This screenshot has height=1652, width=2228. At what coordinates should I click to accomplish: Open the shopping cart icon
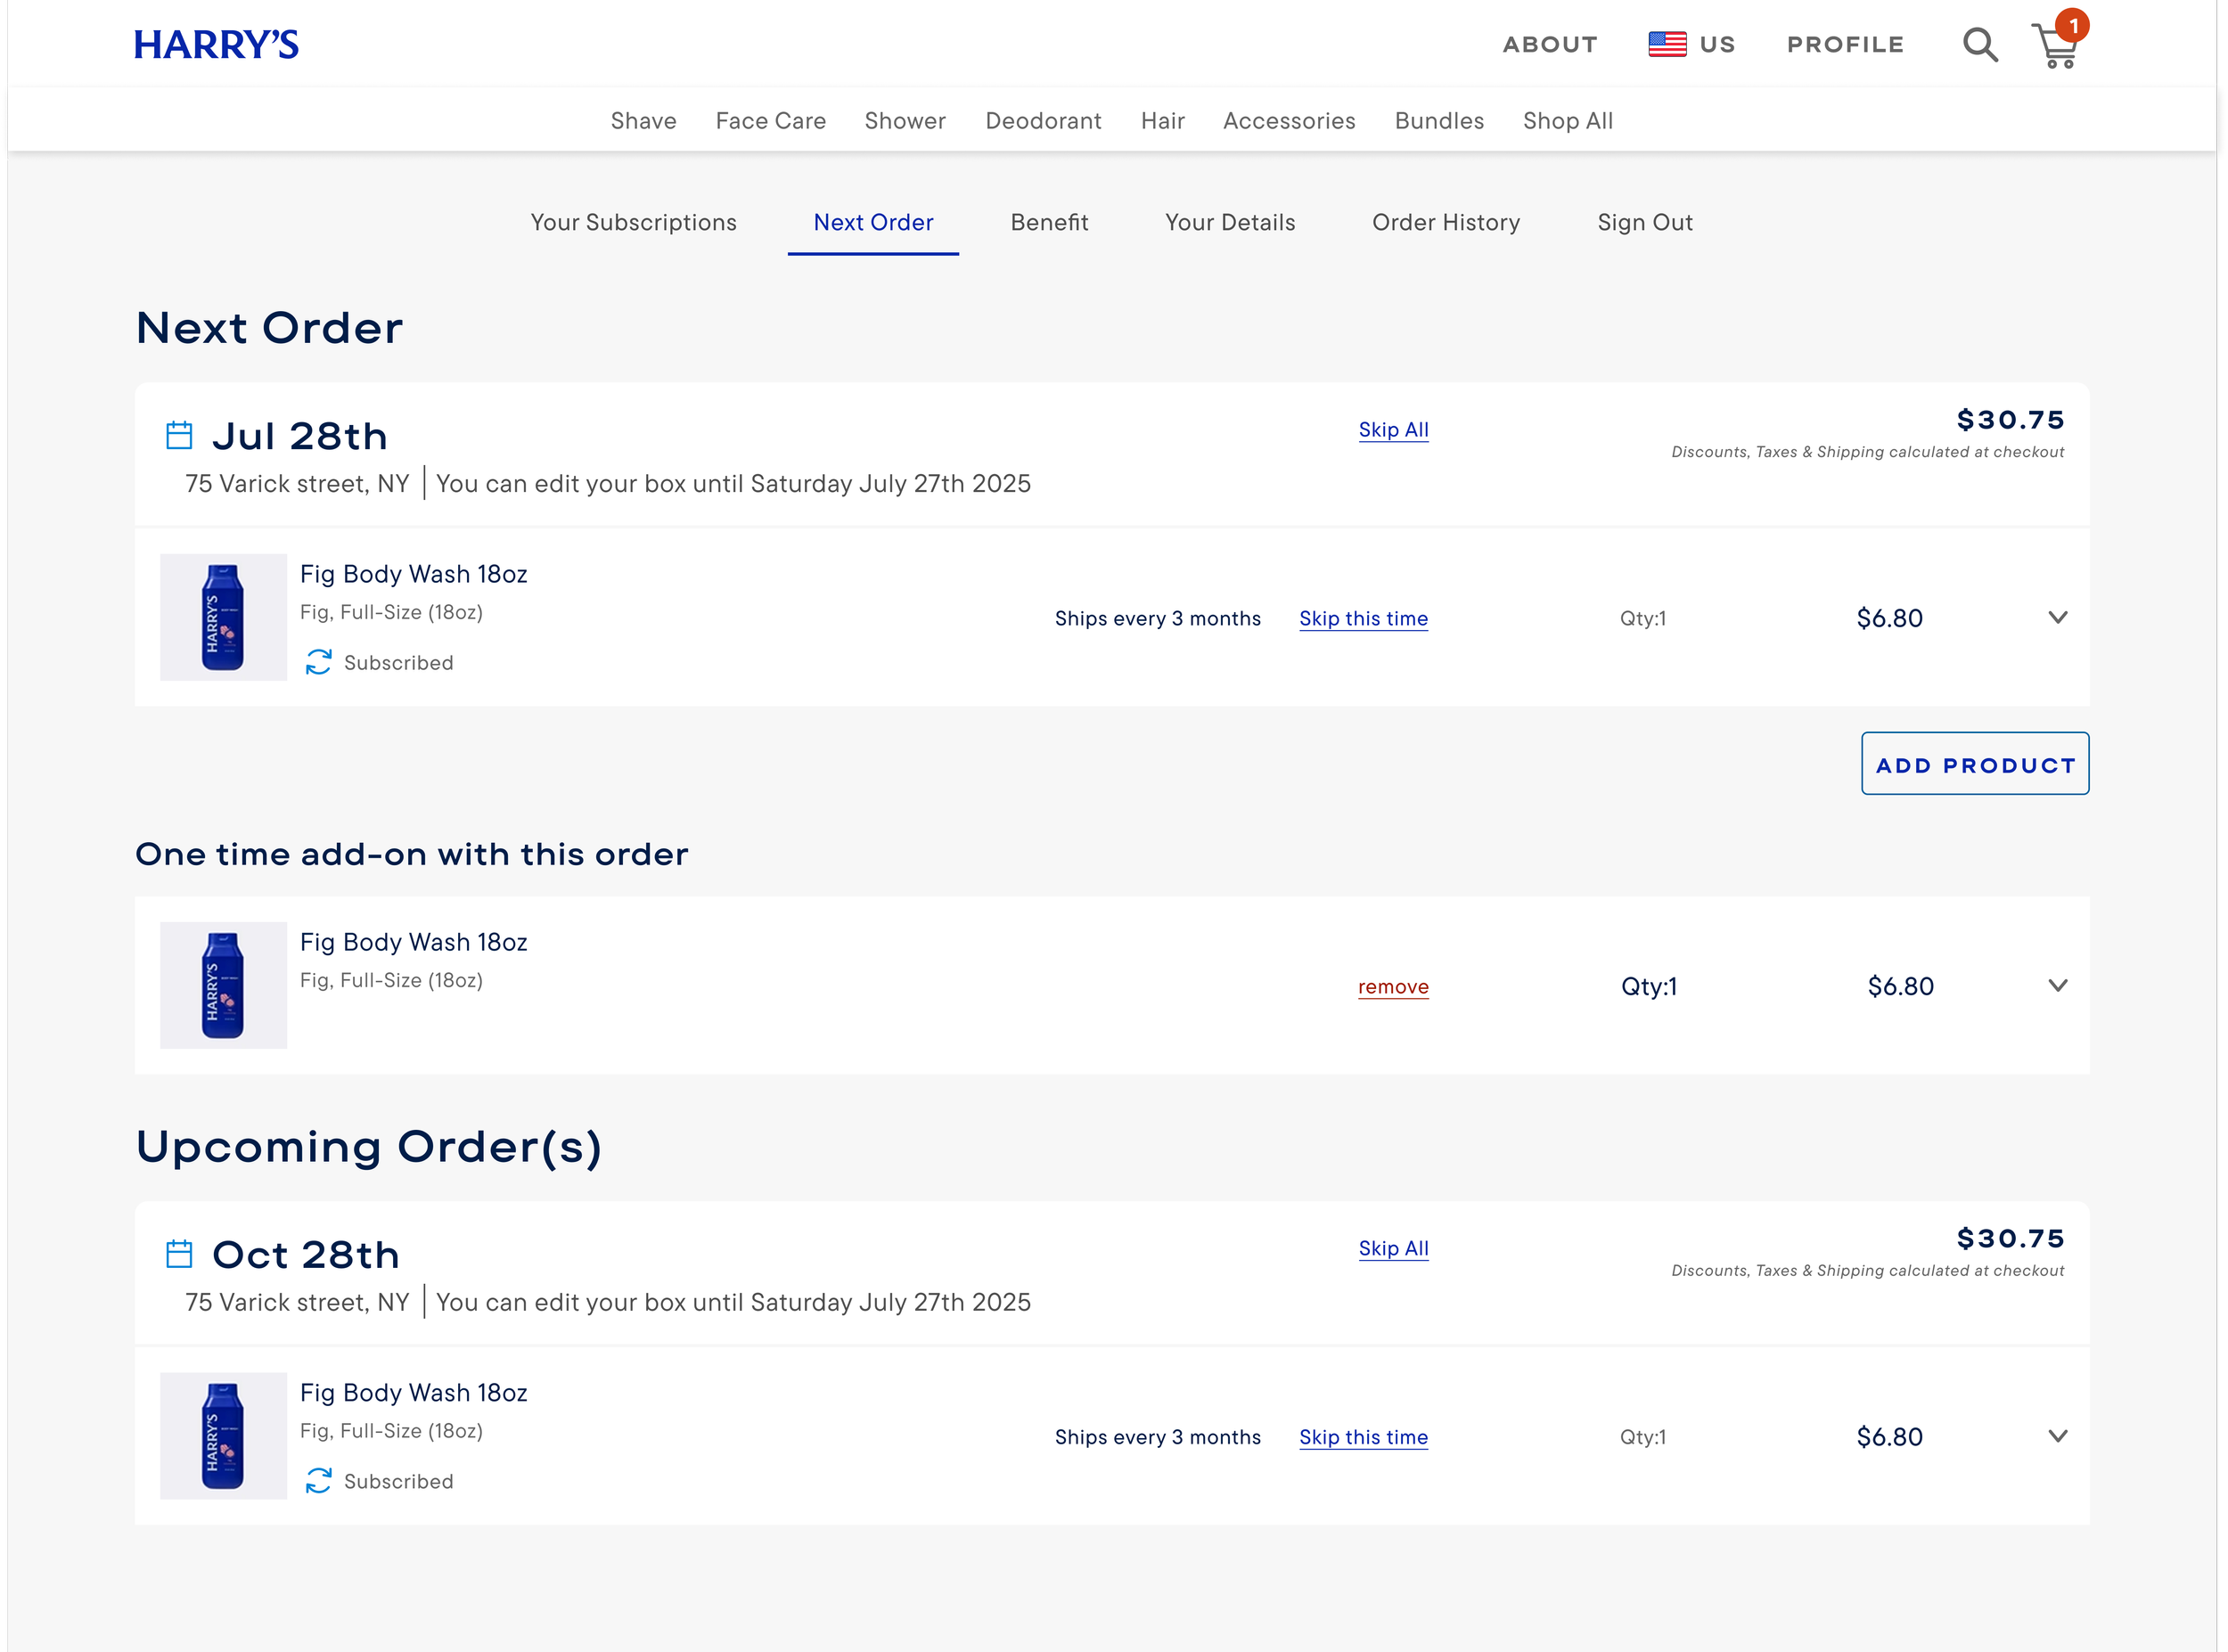pos(2055,46)
